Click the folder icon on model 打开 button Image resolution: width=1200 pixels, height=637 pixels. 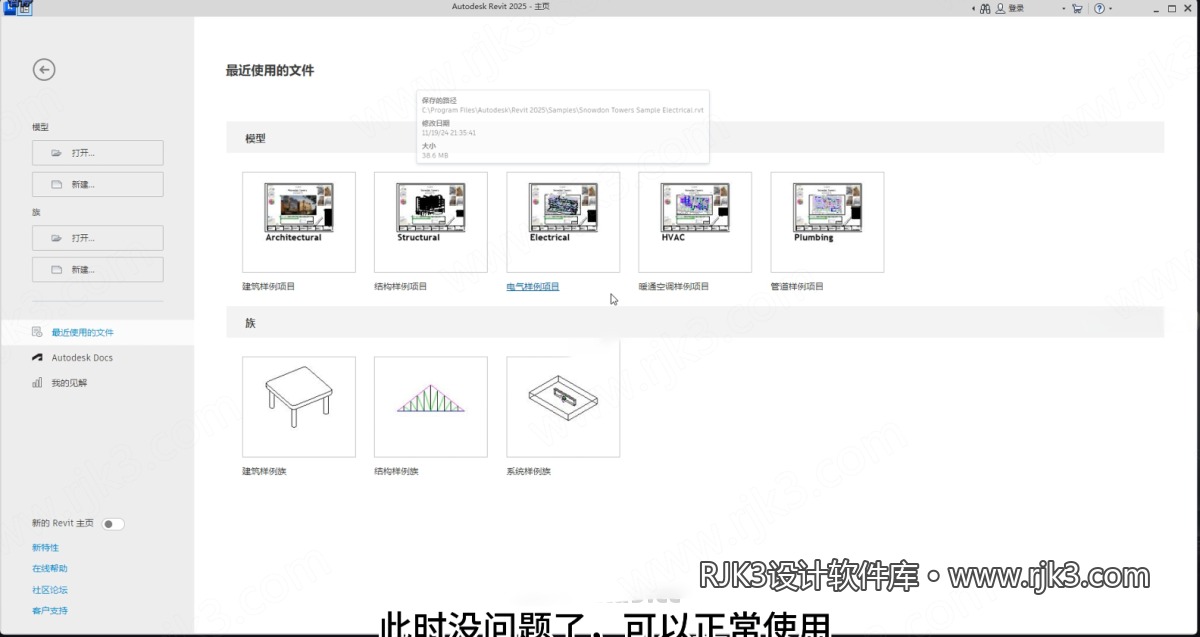pyautogui.click(x=57, y=153)
